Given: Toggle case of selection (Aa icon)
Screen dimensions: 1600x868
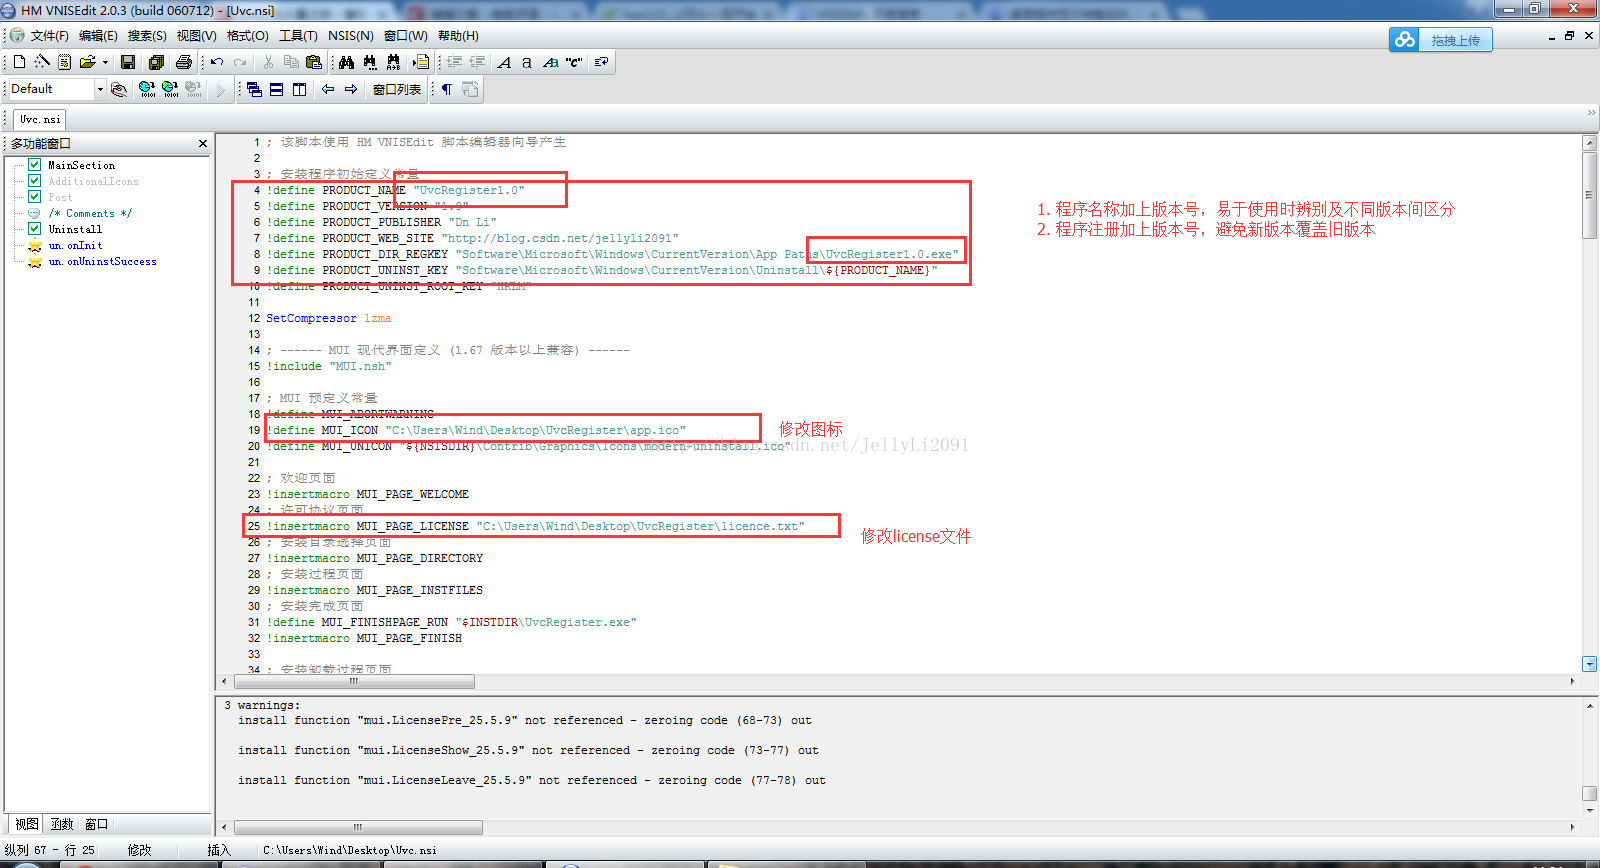Looking at the screenshot, I should (x=551, y=62).
